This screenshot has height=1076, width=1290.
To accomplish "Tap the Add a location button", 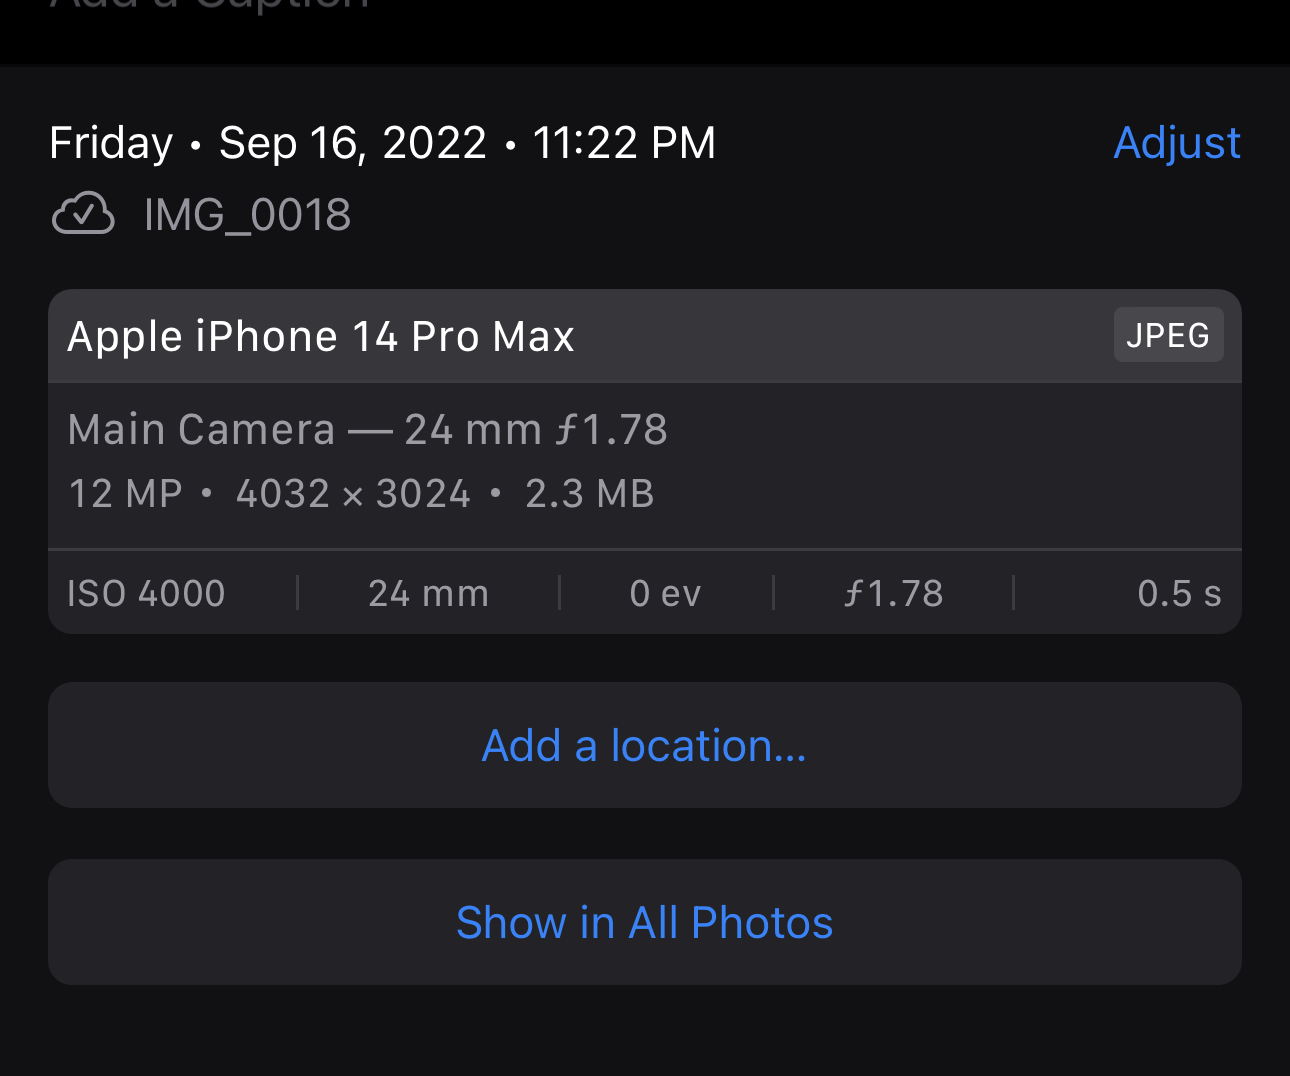I will coord(644,746).
